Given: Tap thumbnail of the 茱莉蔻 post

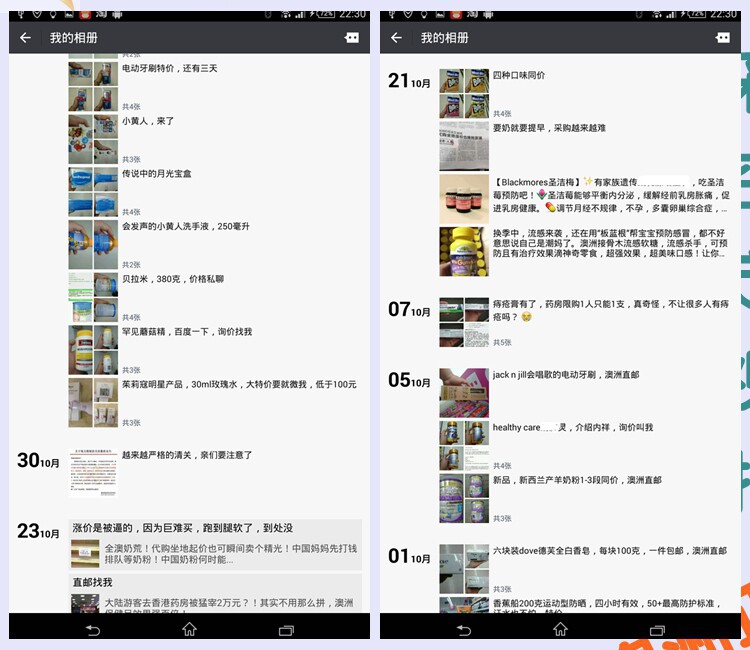Looking at the screenshot, I should point(93,402).
